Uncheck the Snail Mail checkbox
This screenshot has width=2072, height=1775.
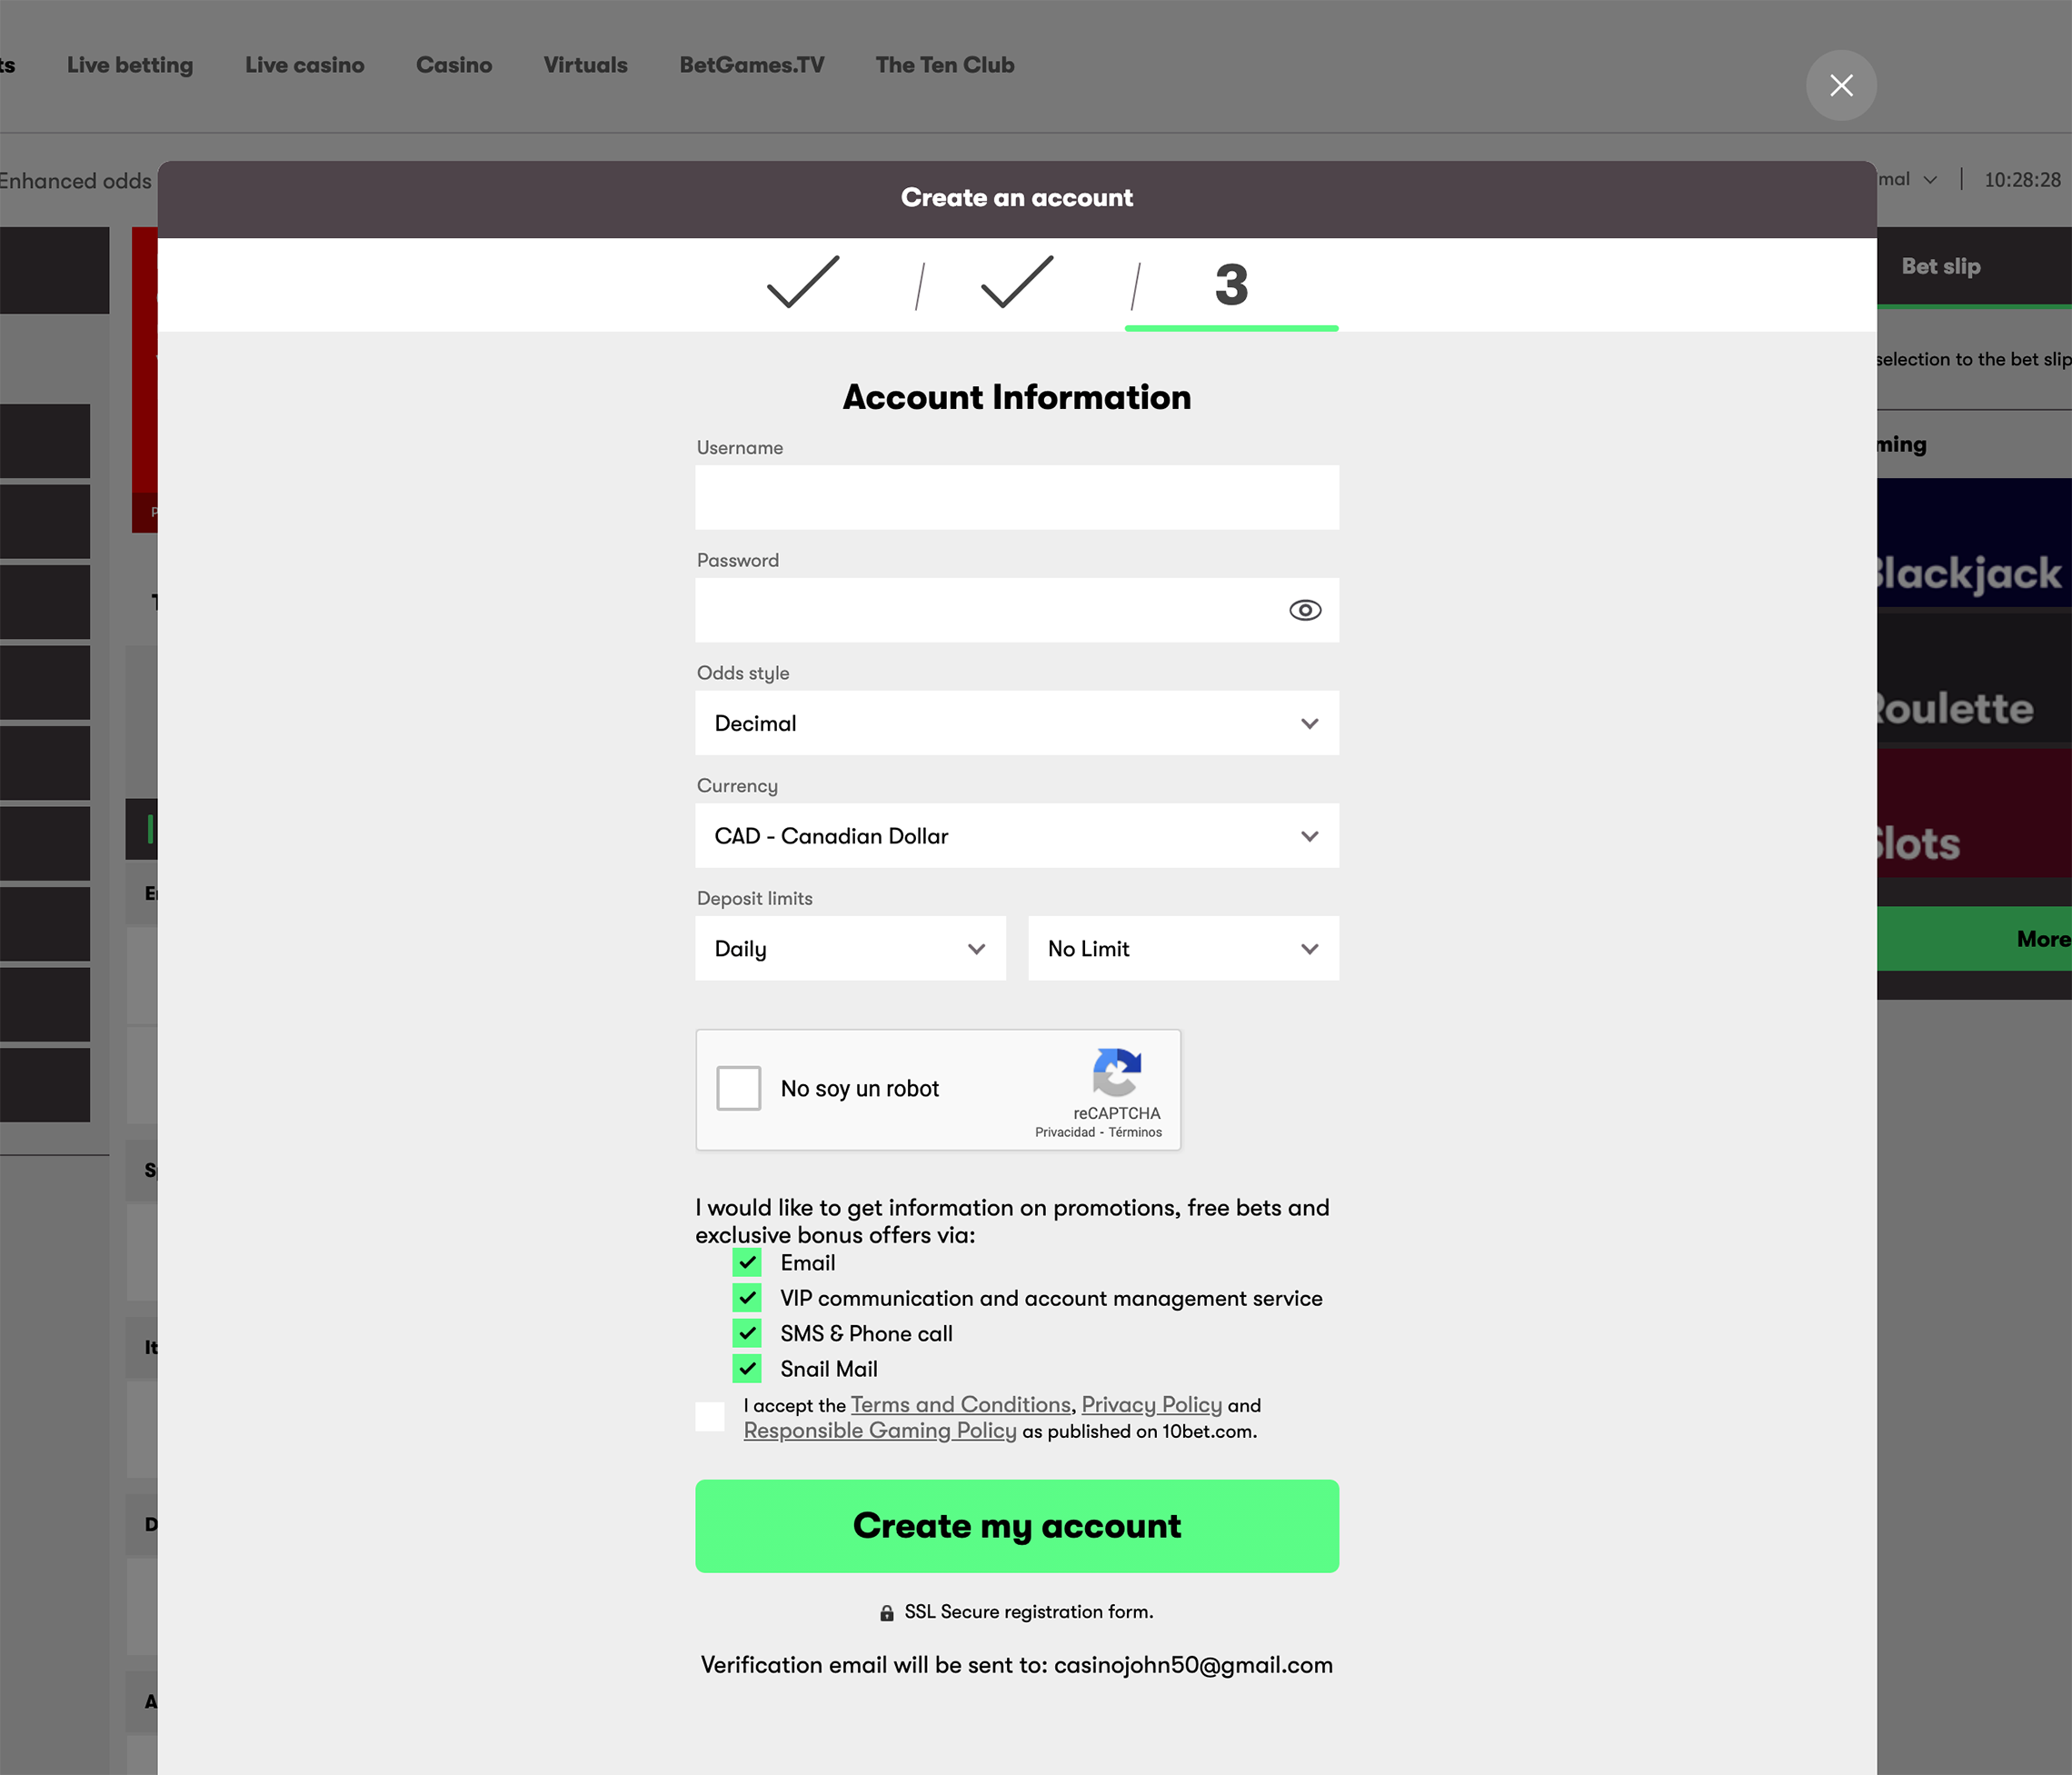(747, 1369)
